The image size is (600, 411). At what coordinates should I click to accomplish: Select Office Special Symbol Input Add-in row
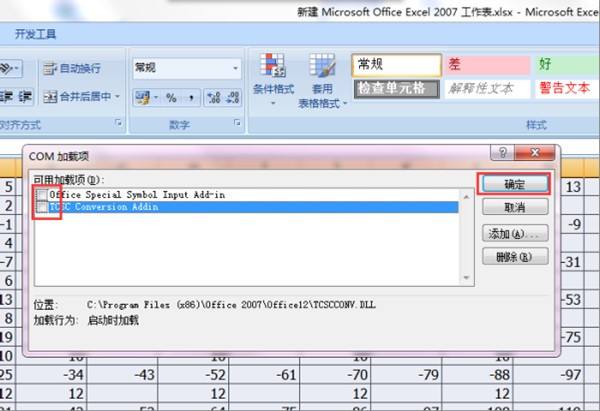[x=247, y=195]
